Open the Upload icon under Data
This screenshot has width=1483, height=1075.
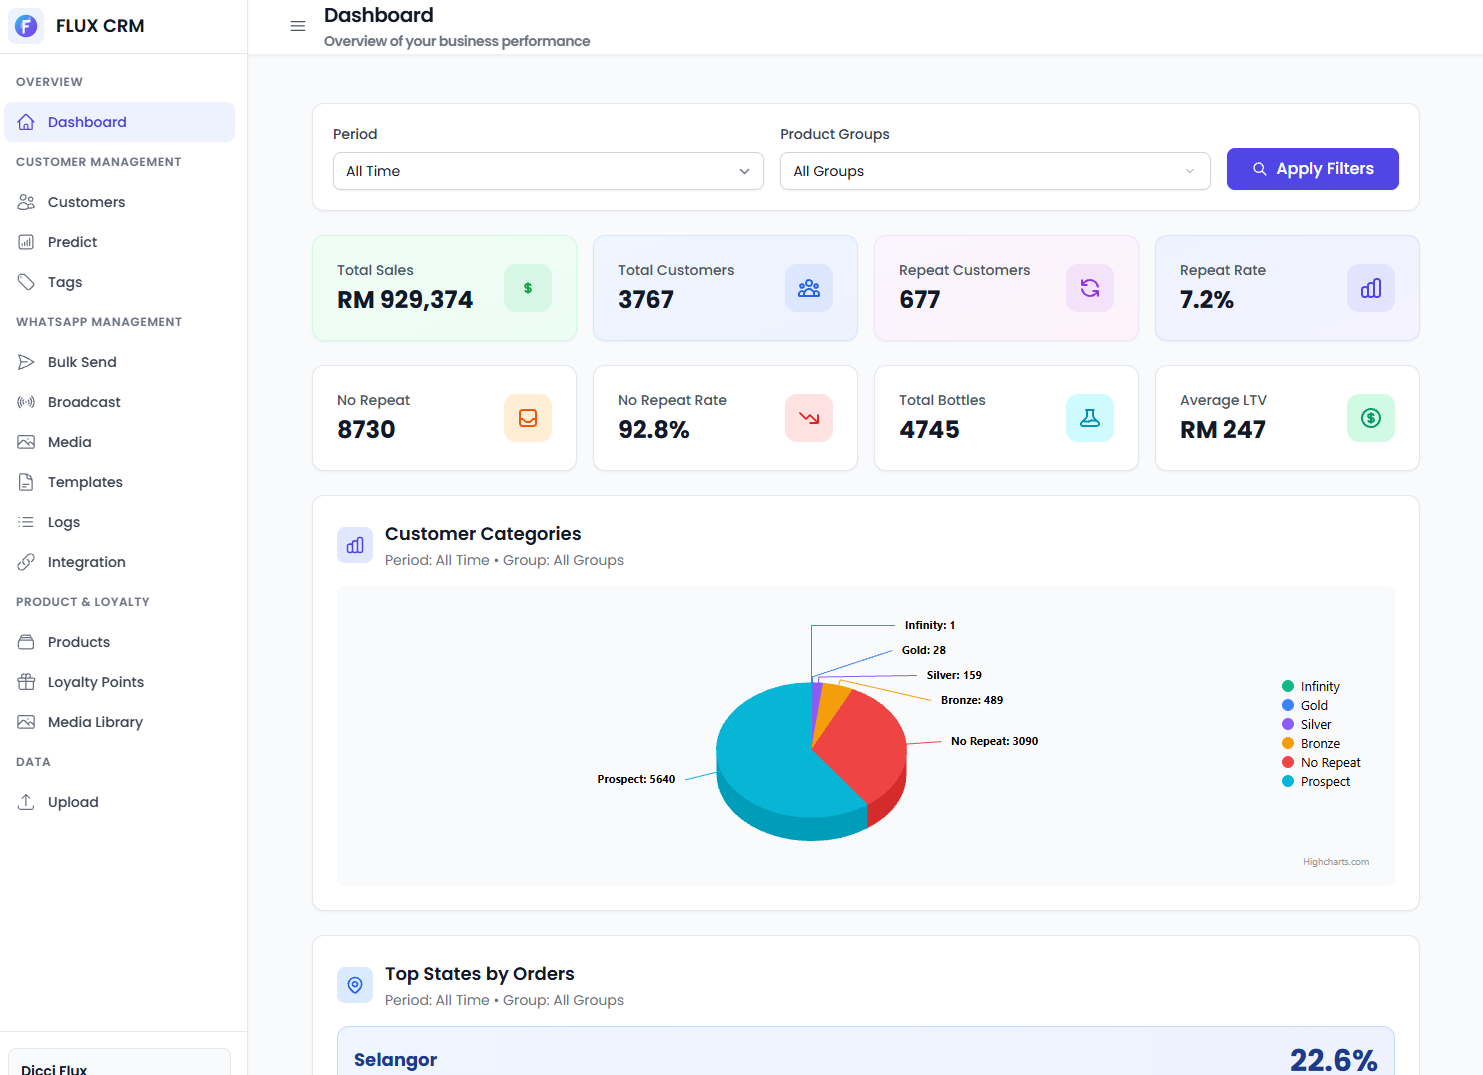(27, 801)
